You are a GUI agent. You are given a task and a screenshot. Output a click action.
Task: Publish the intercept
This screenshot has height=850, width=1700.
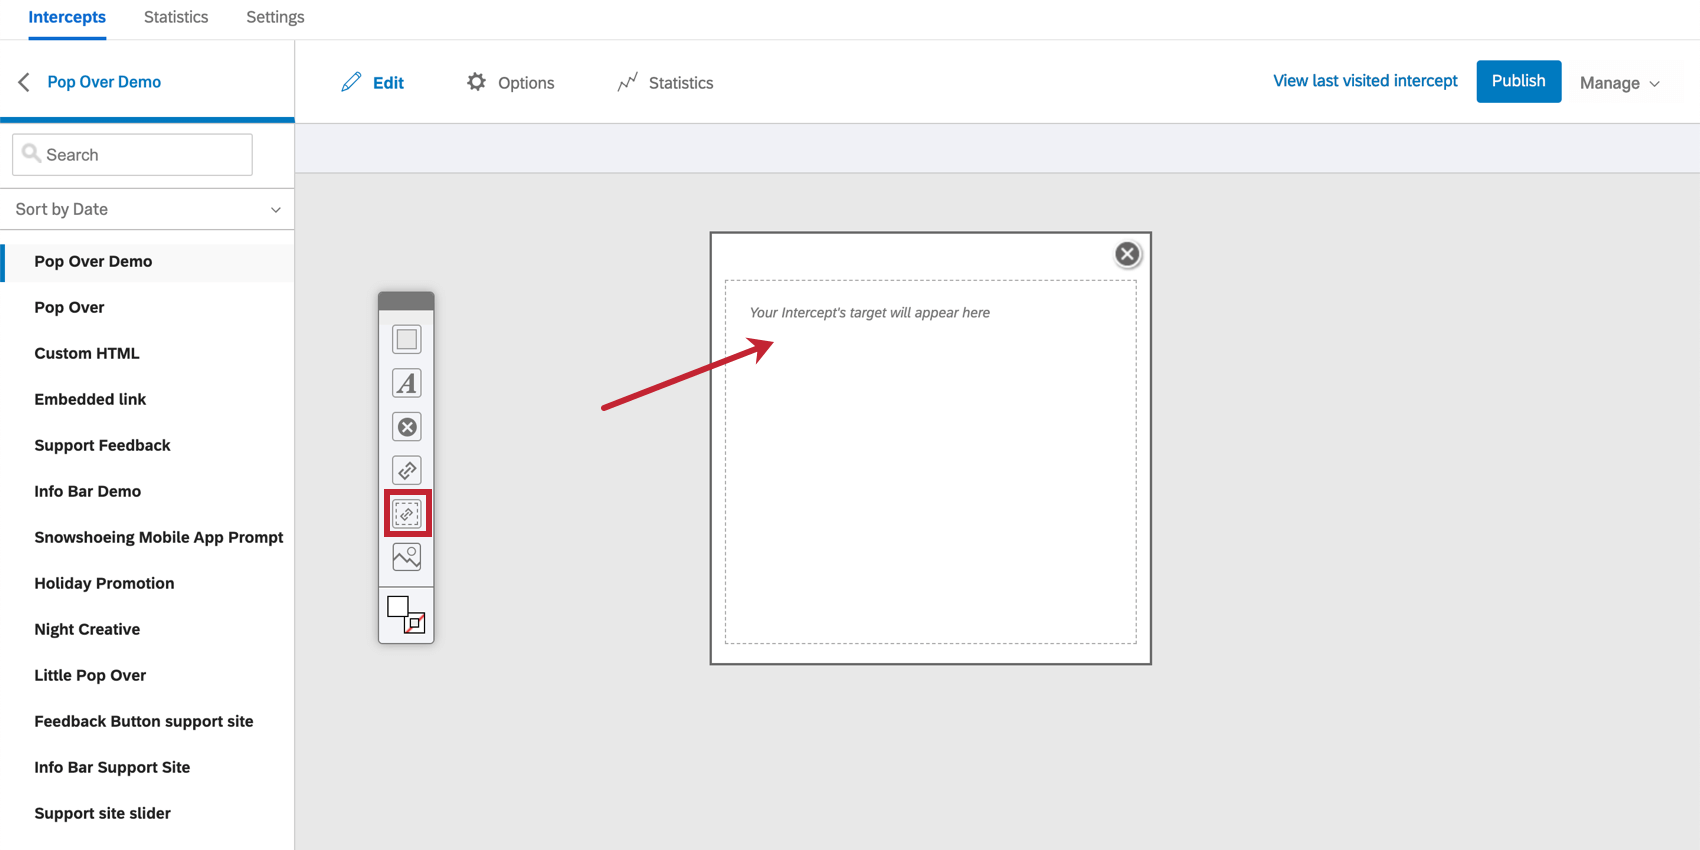(x=1518, y=81)
